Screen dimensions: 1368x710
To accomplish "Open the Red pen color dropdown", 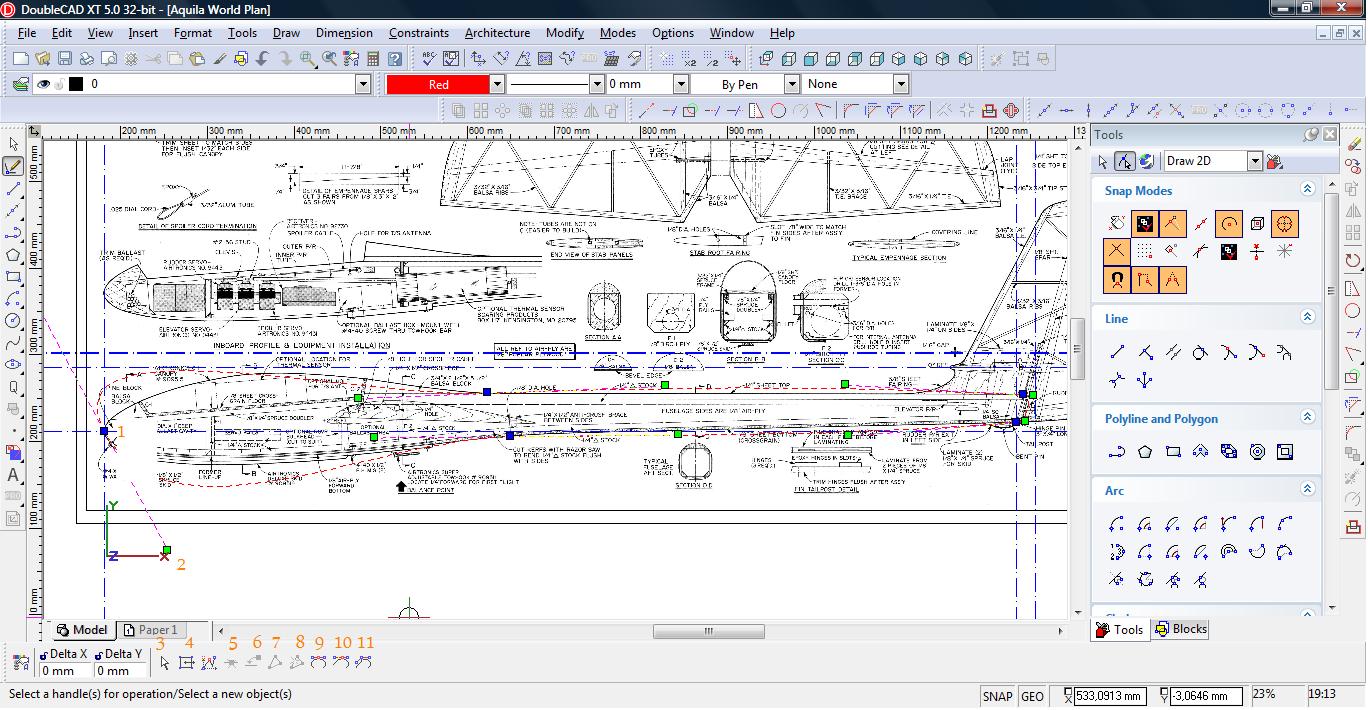I will click(497, 85).
